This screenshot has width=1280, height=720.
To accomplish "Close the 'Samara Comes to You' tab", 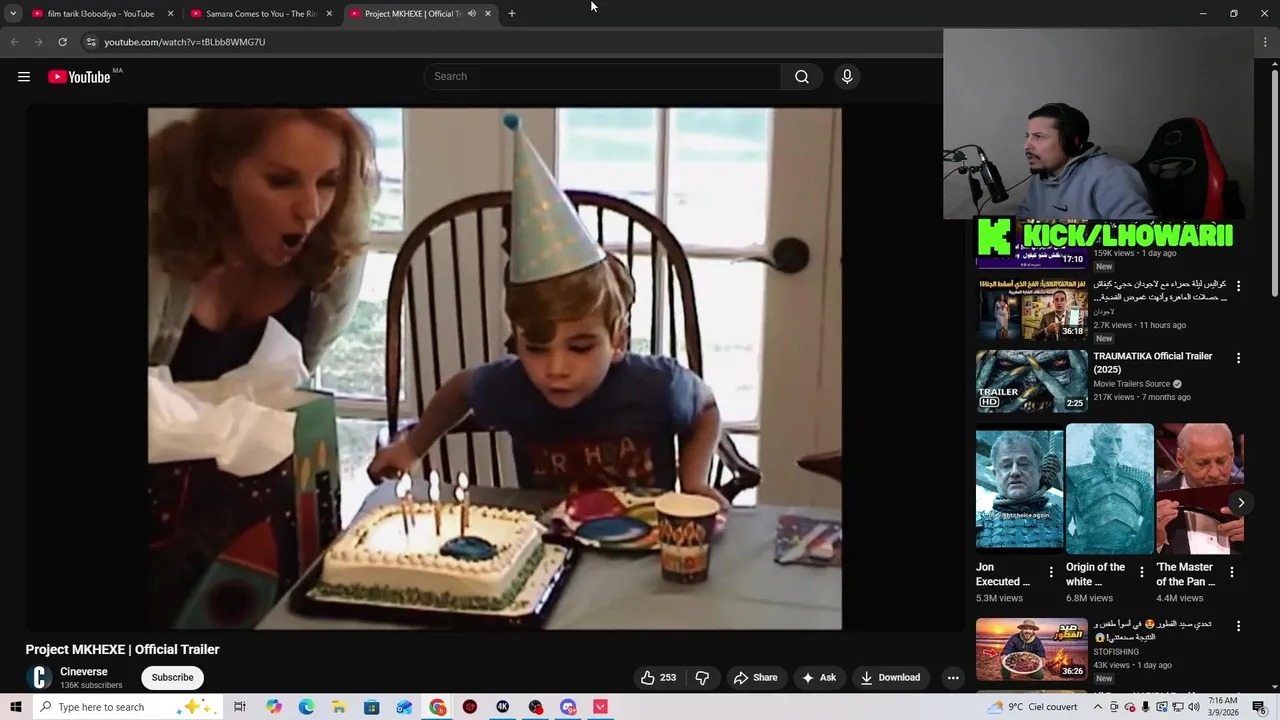I will coord(329,14).
